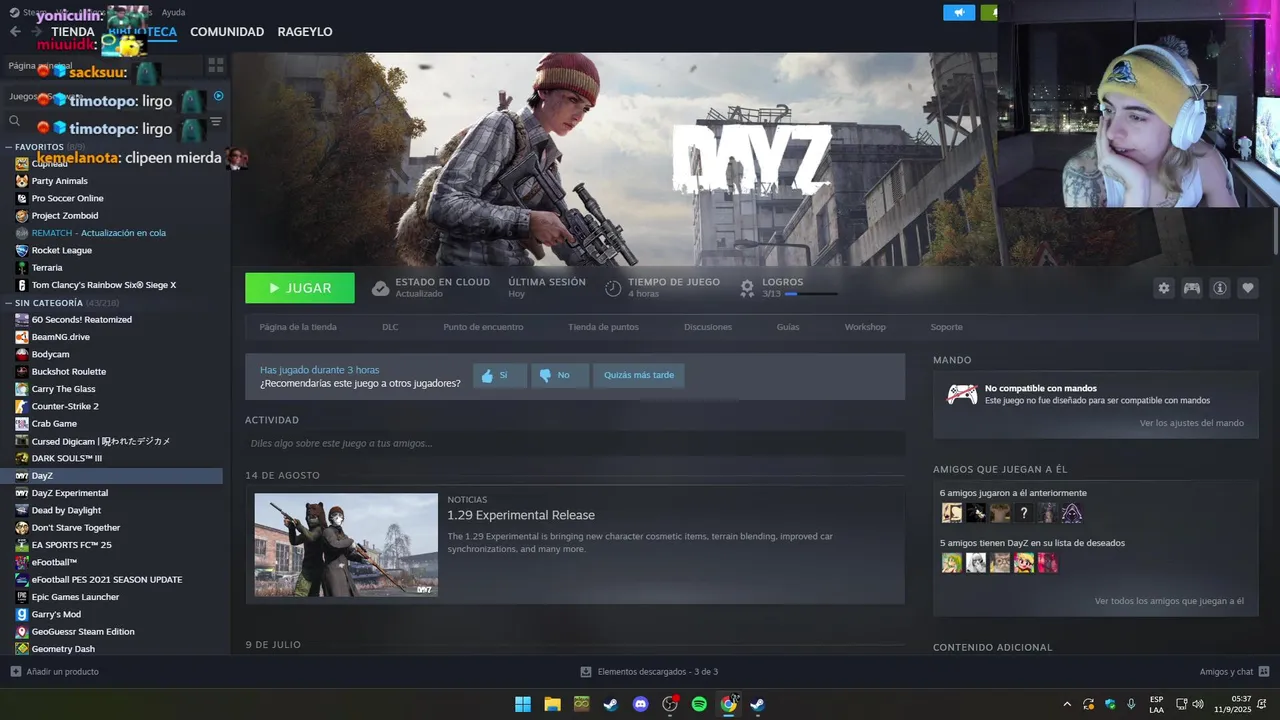Select Project Zomboid in library
The image size is (1280, 720).
coord(65,215)
